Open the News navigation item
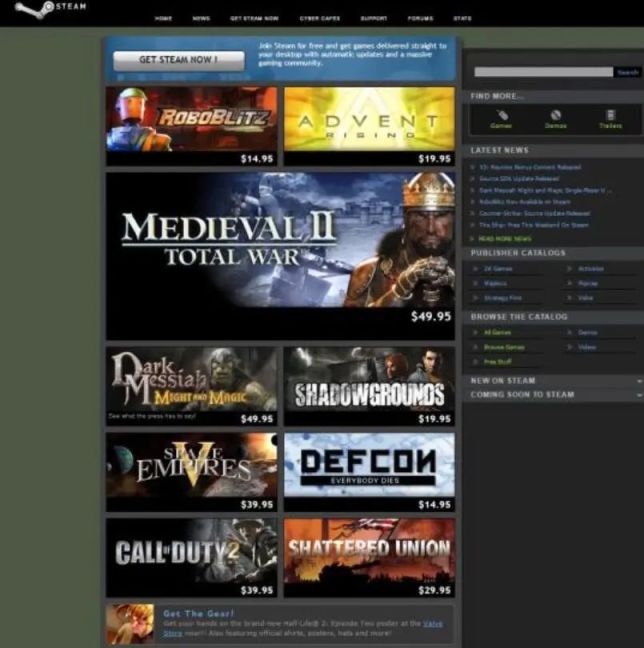 tap(201, 19)
